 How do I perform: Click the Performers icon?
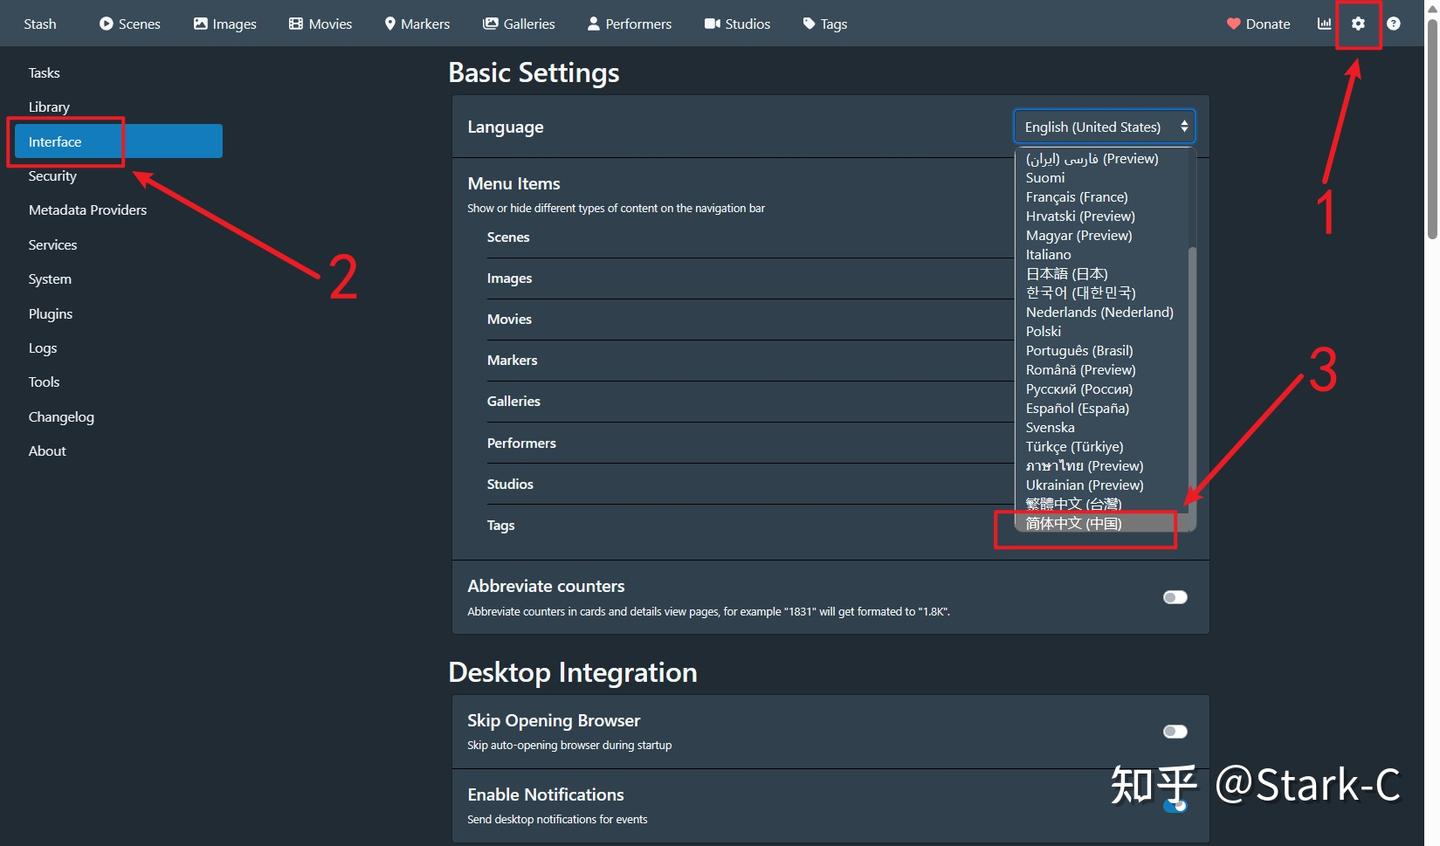point(628,23)
